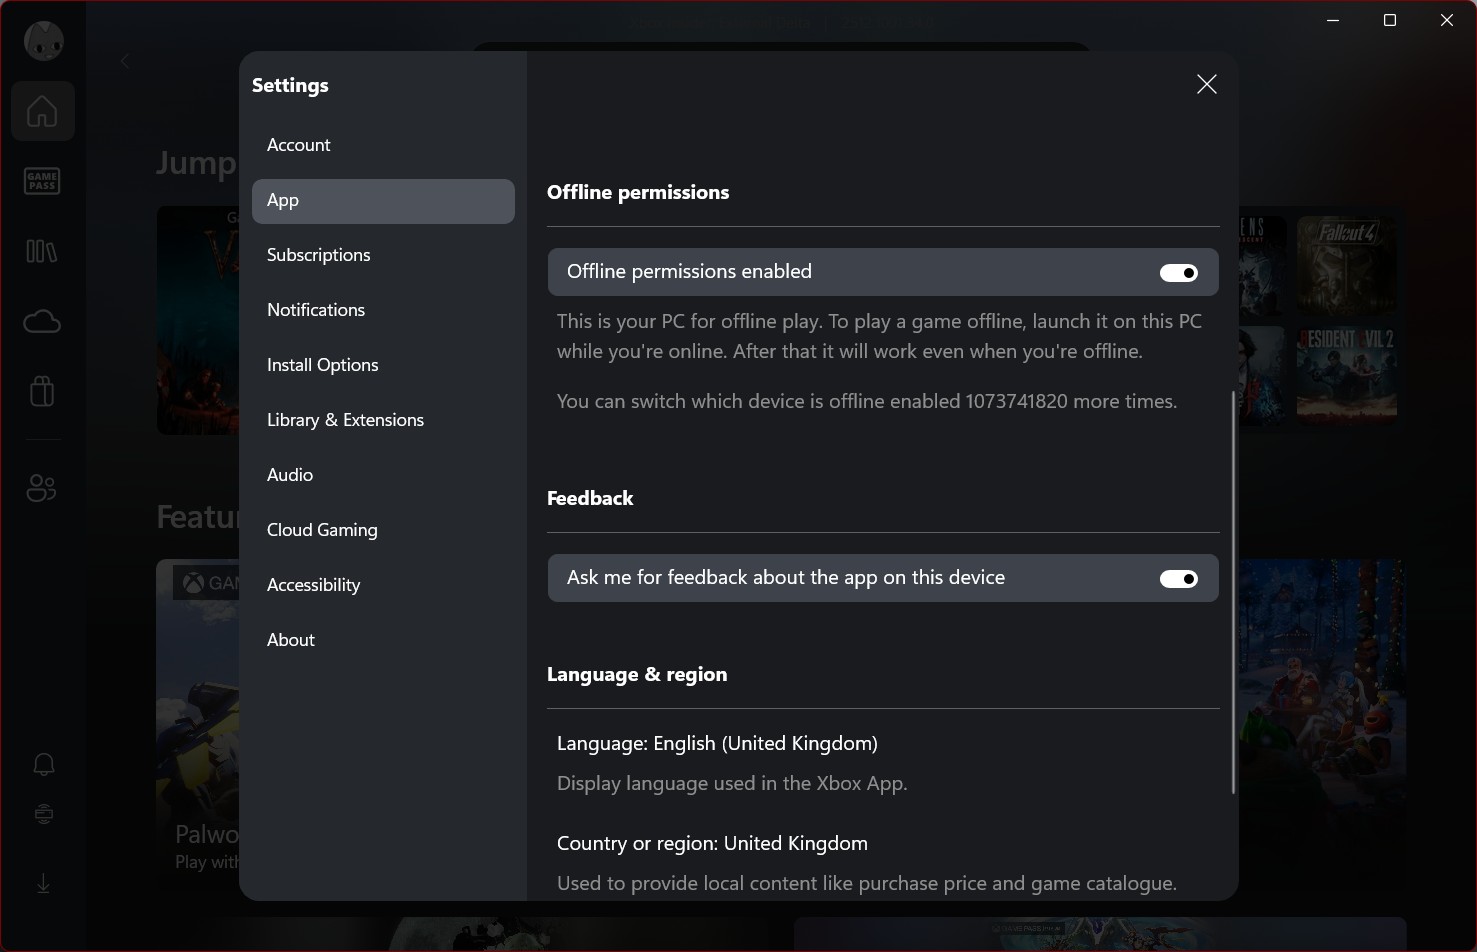The height and width of the screenshot is (952, 1477).
Task: Open the Notifications settings section
Action: pyautogui.click(x=316, y=310)
